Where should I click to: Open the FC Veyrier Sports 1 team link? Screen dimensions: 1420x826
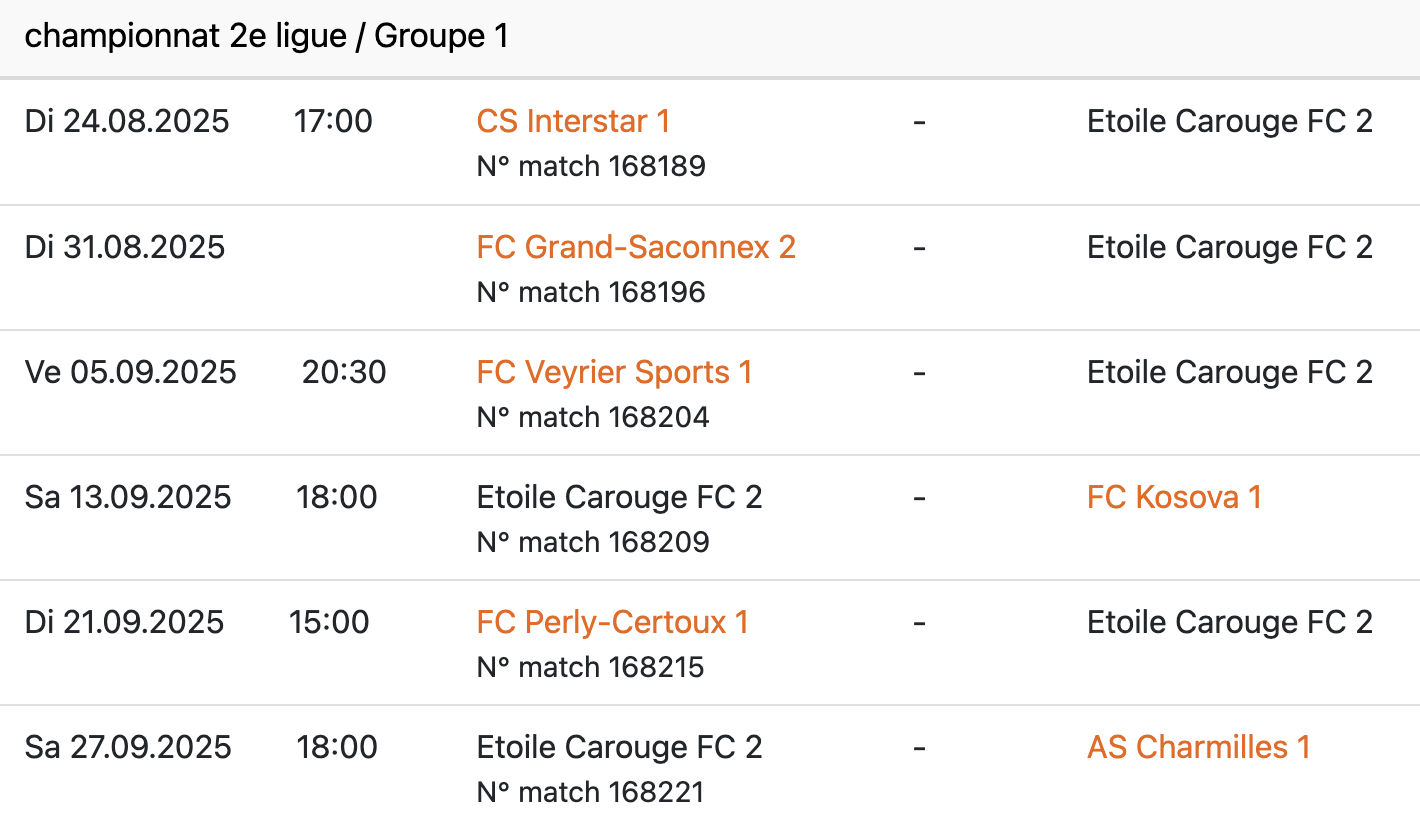[x=614, y=372]
